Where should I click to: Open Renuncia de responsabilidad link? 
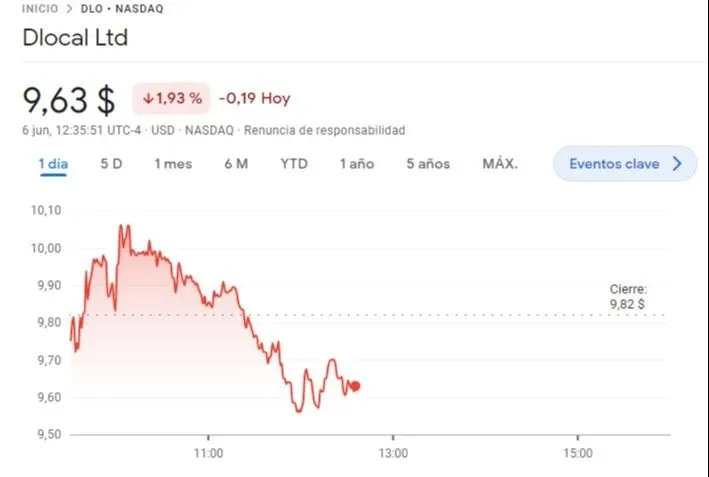coord(324,130)
